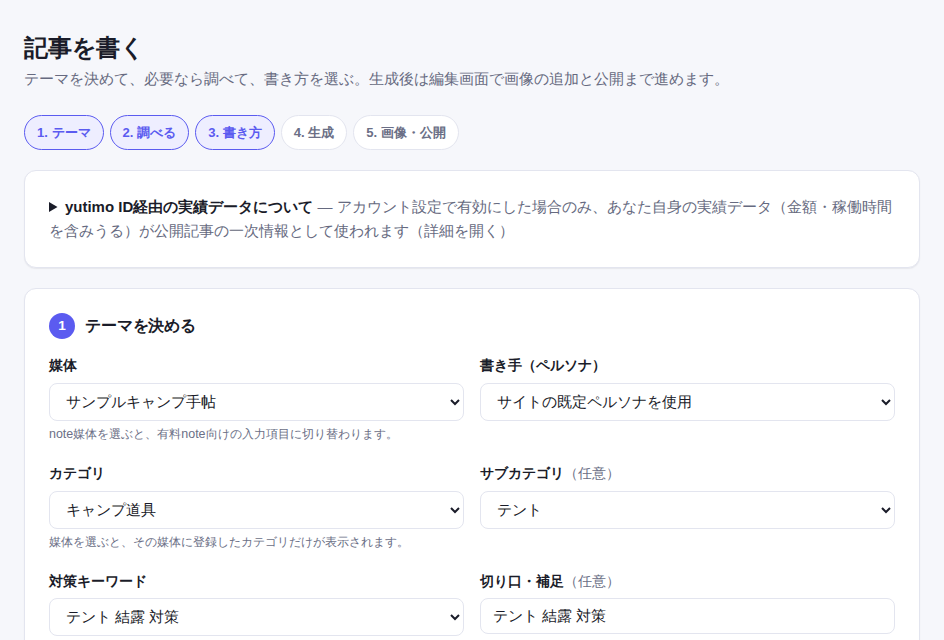944x640 pixels.
Task: Open the 書き手(ペルソナ) dropdown
Action: 687,402
